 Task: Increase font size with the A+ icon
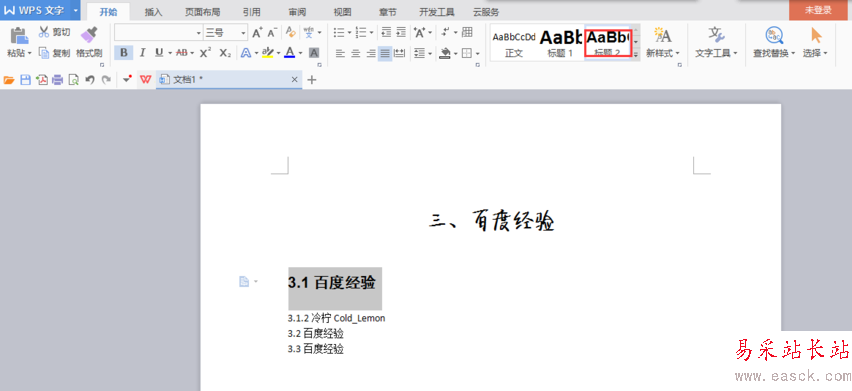coord(257,33)
